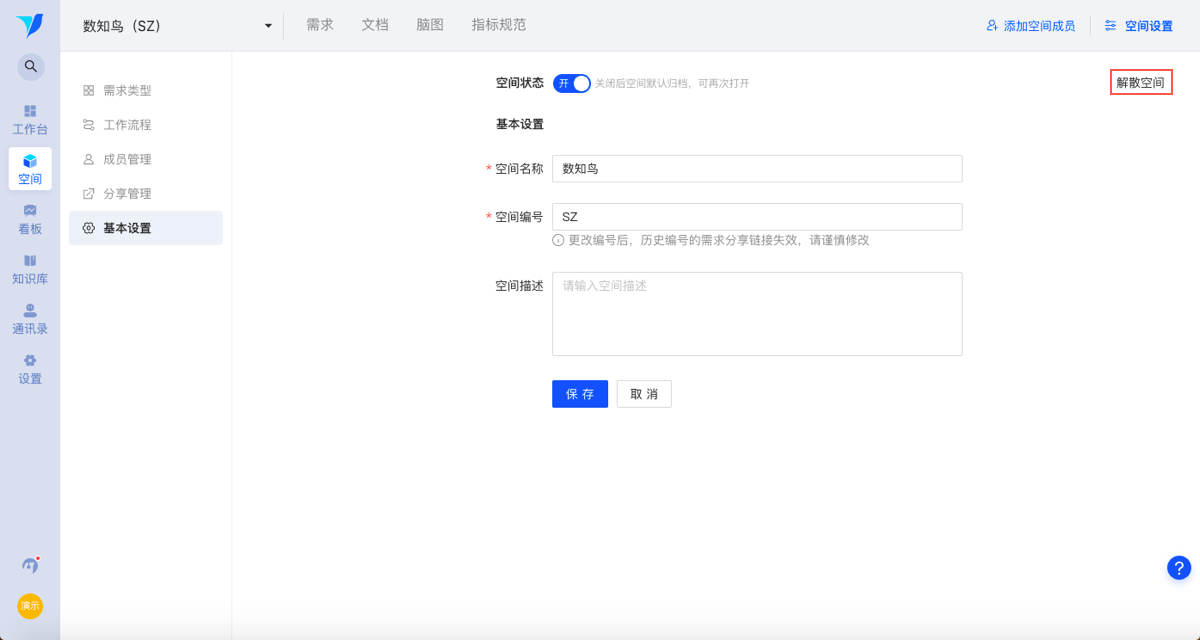
Task: Click the 基本设置 gear icon
Action: coord(89,228)
